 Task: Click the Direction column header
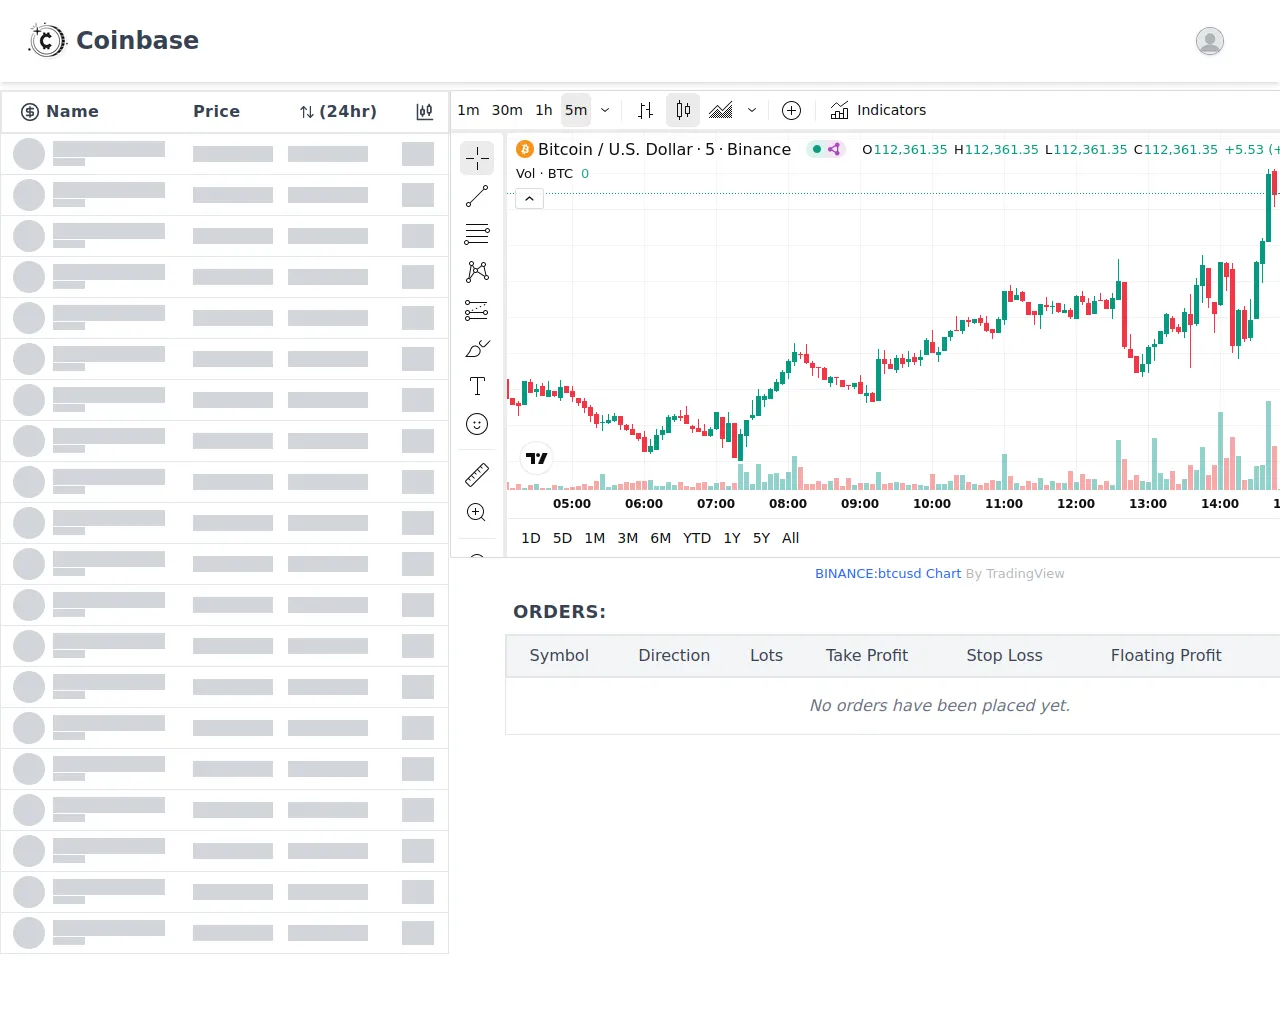point(674,656)
